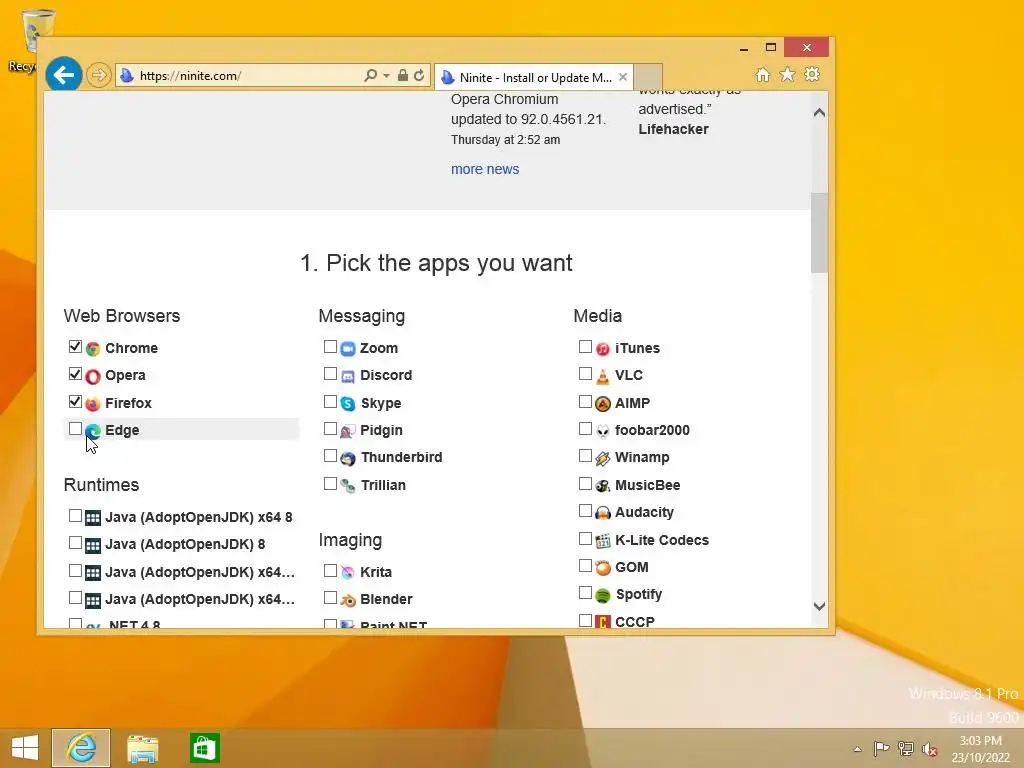Screen dimensions: 1024x768
Task: Select the Ninite browser tab
Action: (x=534, y=78)
